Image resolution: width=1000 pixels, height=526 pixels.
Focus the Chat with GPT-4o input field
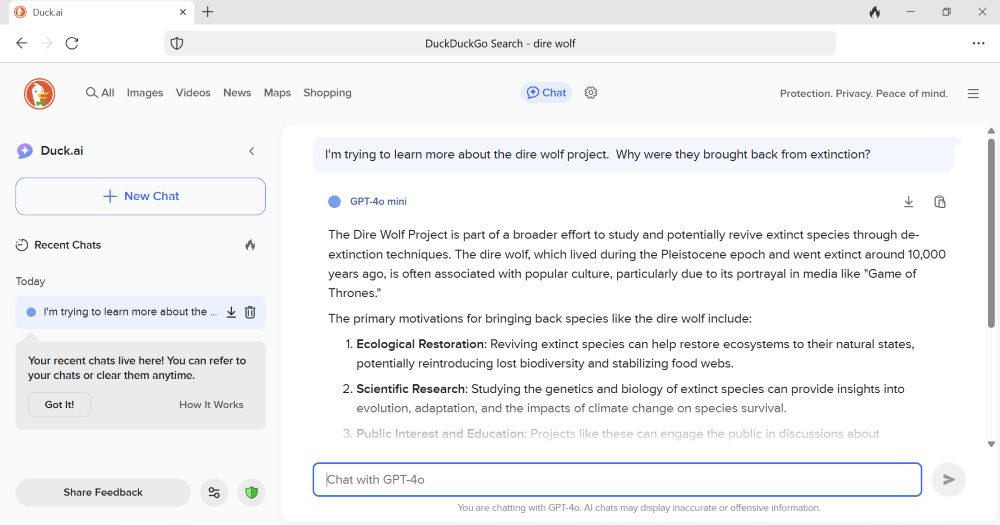tap(617, 479)
